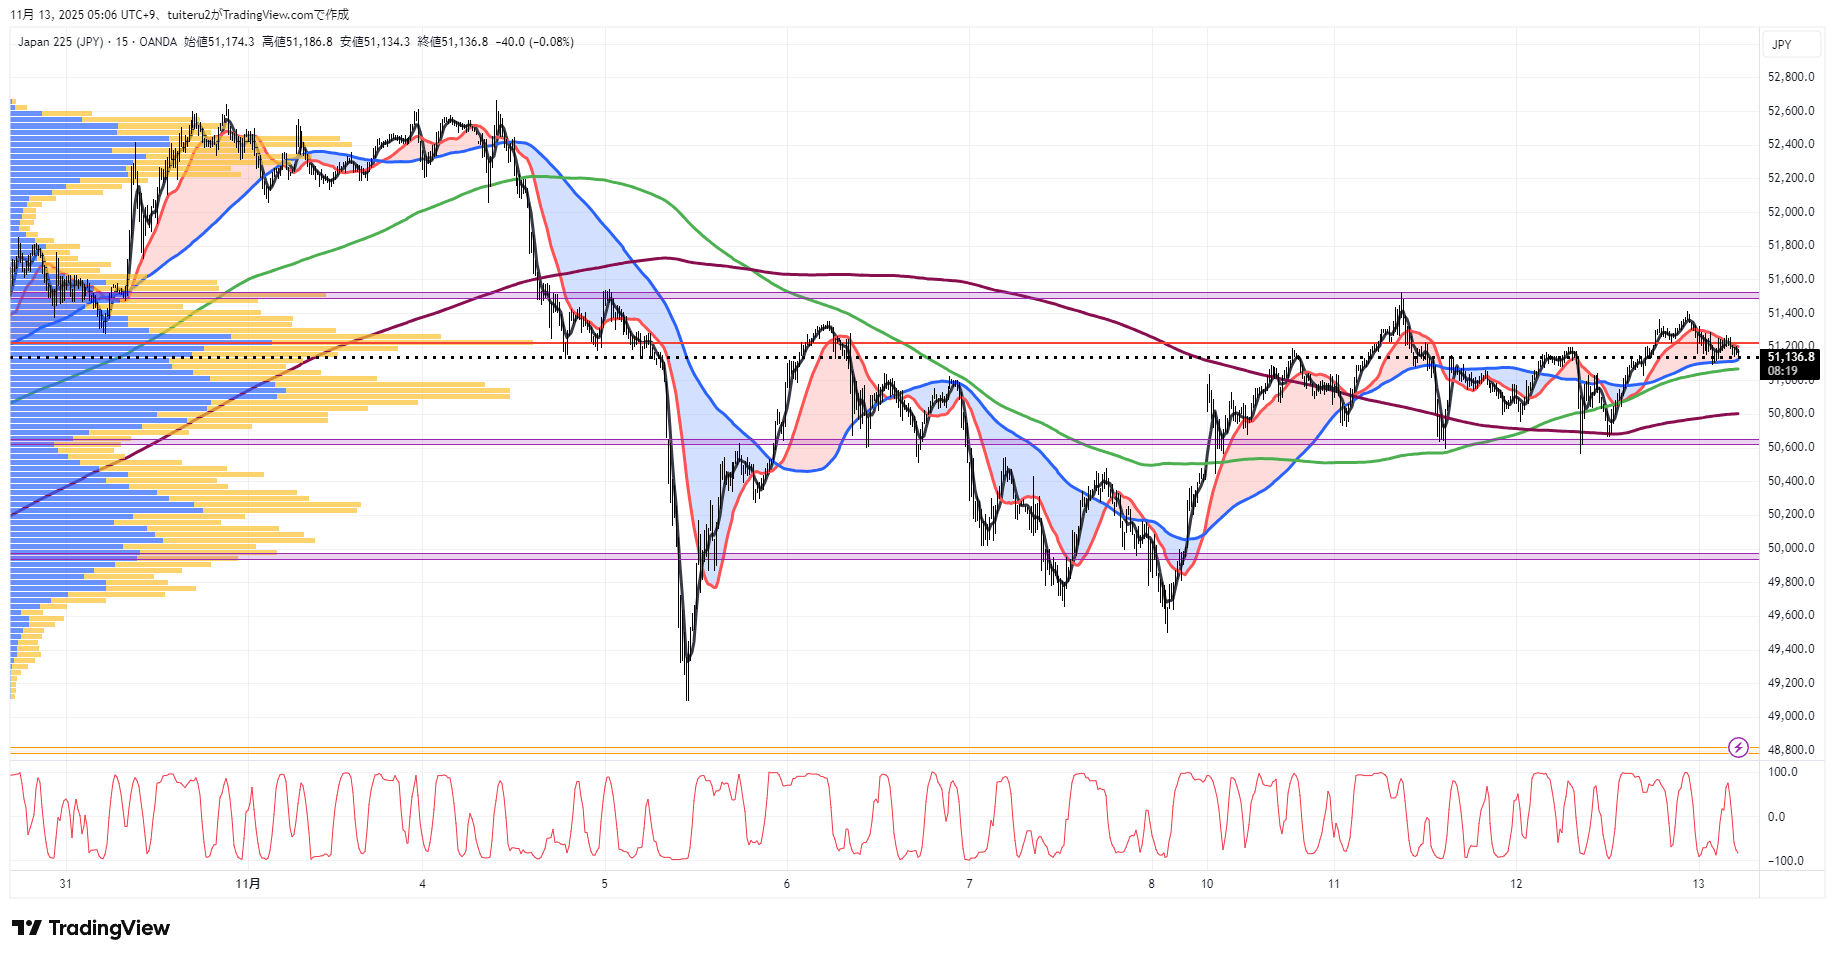This screenshot has height=958, width=1835.
Task: Click the 終値51,136.8 close value in the header
Action: [453, 42]
